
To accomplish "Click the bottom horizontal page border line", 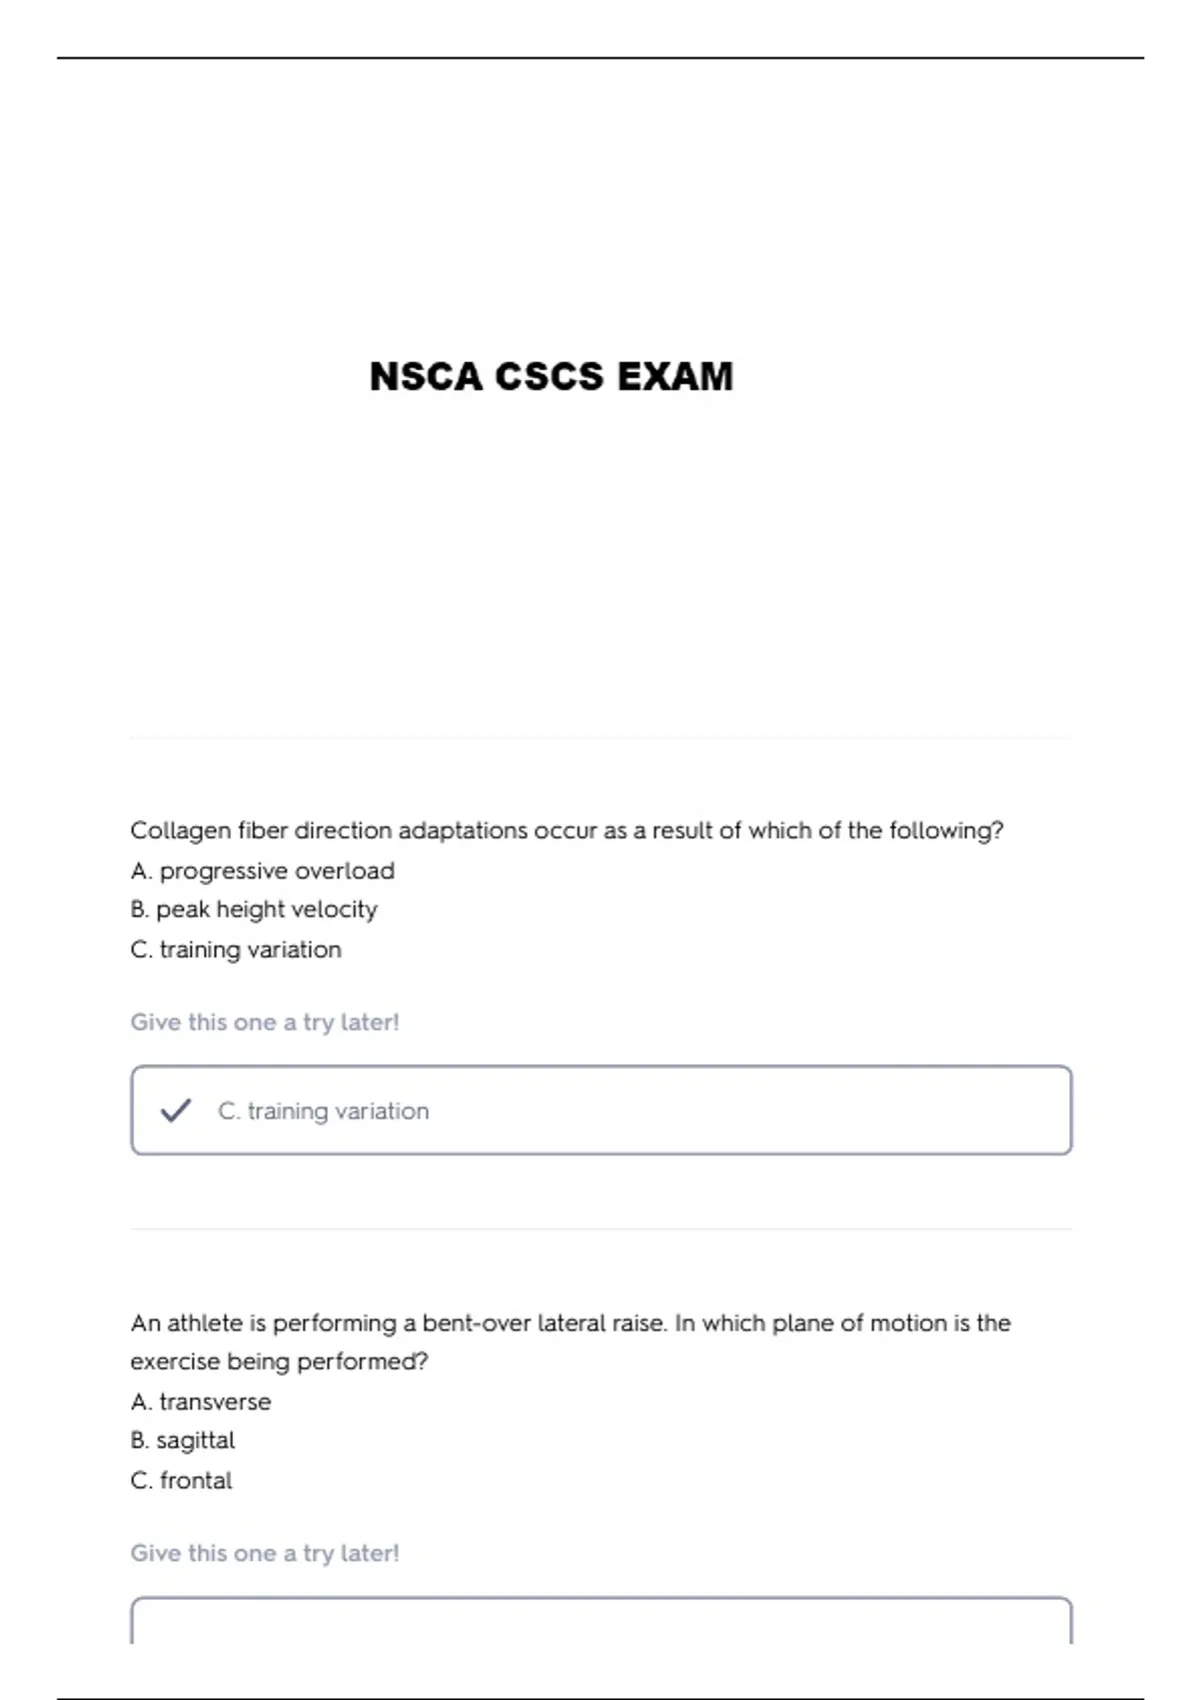I will pyautogui.click(x=600, y=1698).
